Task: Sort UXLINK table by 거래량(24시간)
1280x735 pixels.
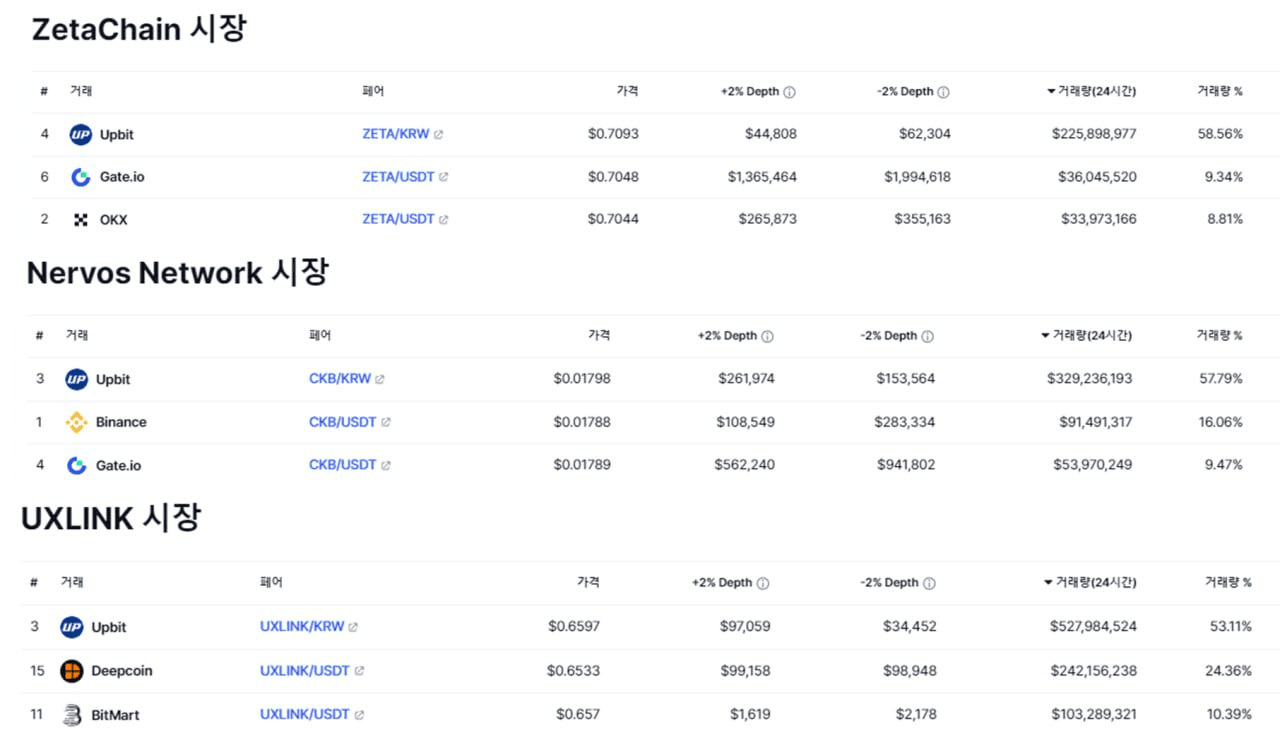Action: point(1090,582)
